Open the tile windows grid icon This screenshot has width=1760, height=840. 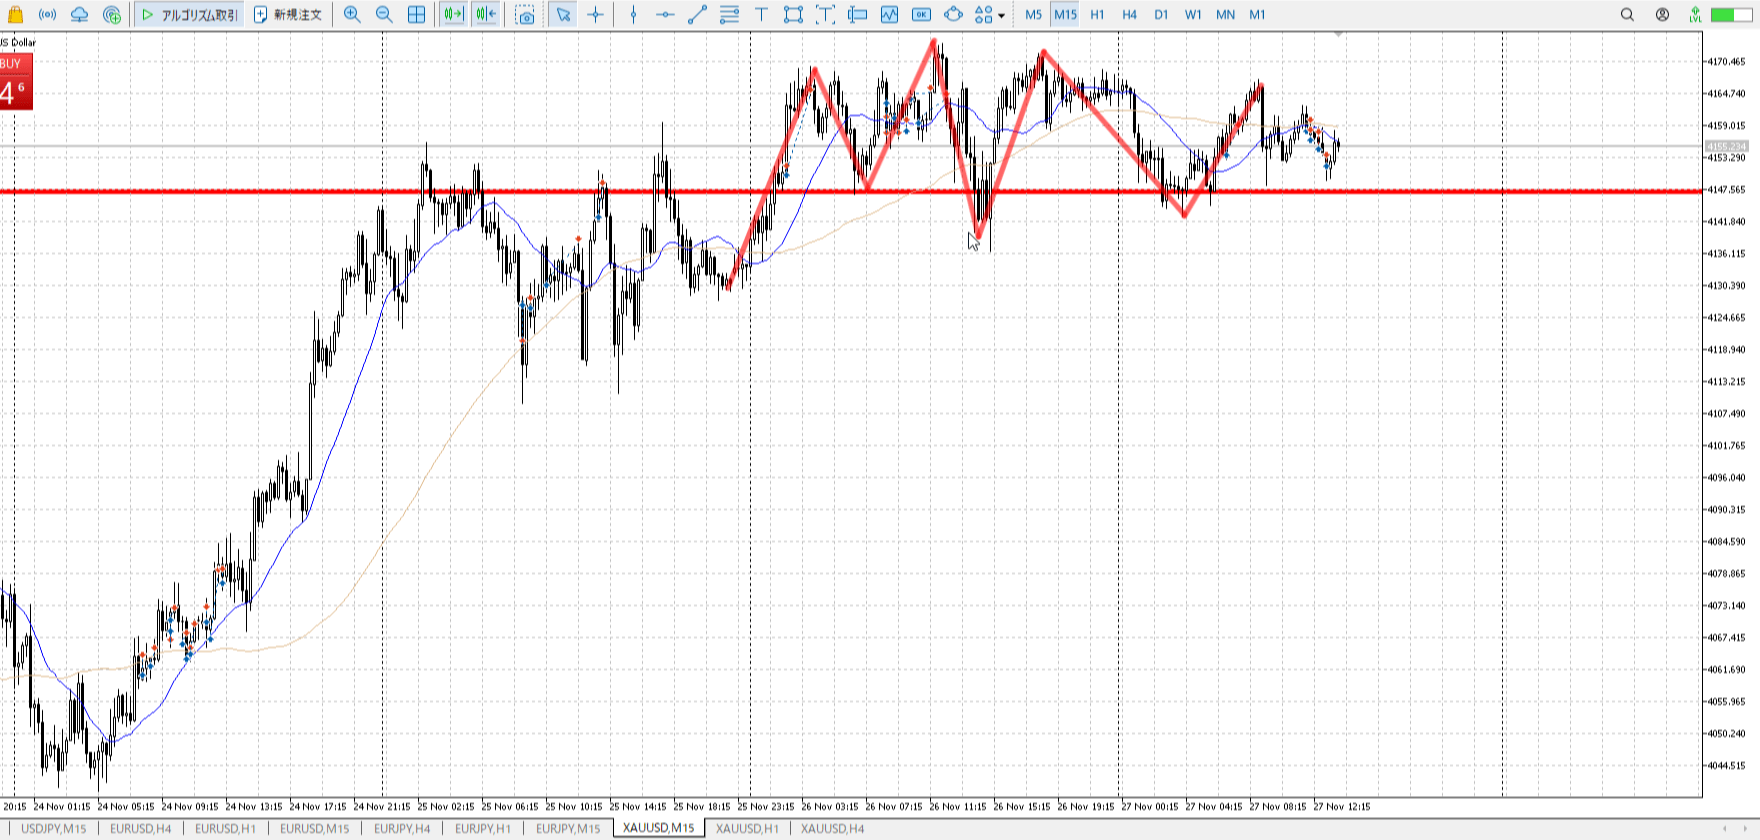(417, 15)
